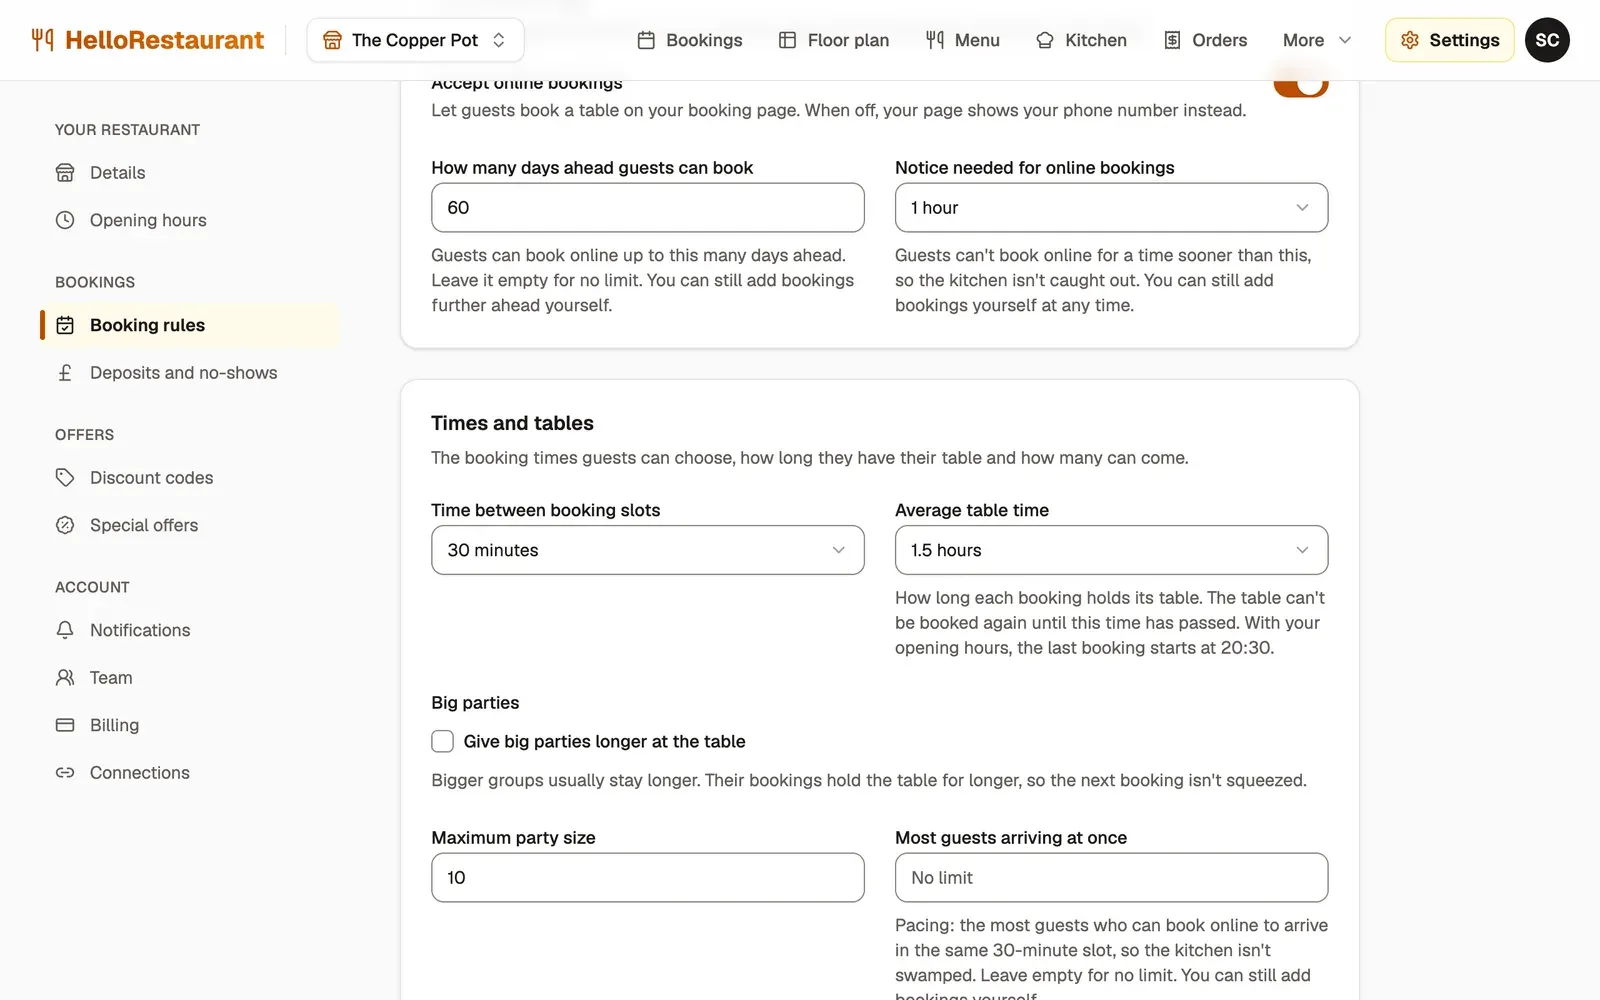Open the Menu tab

tap(963, 40)
